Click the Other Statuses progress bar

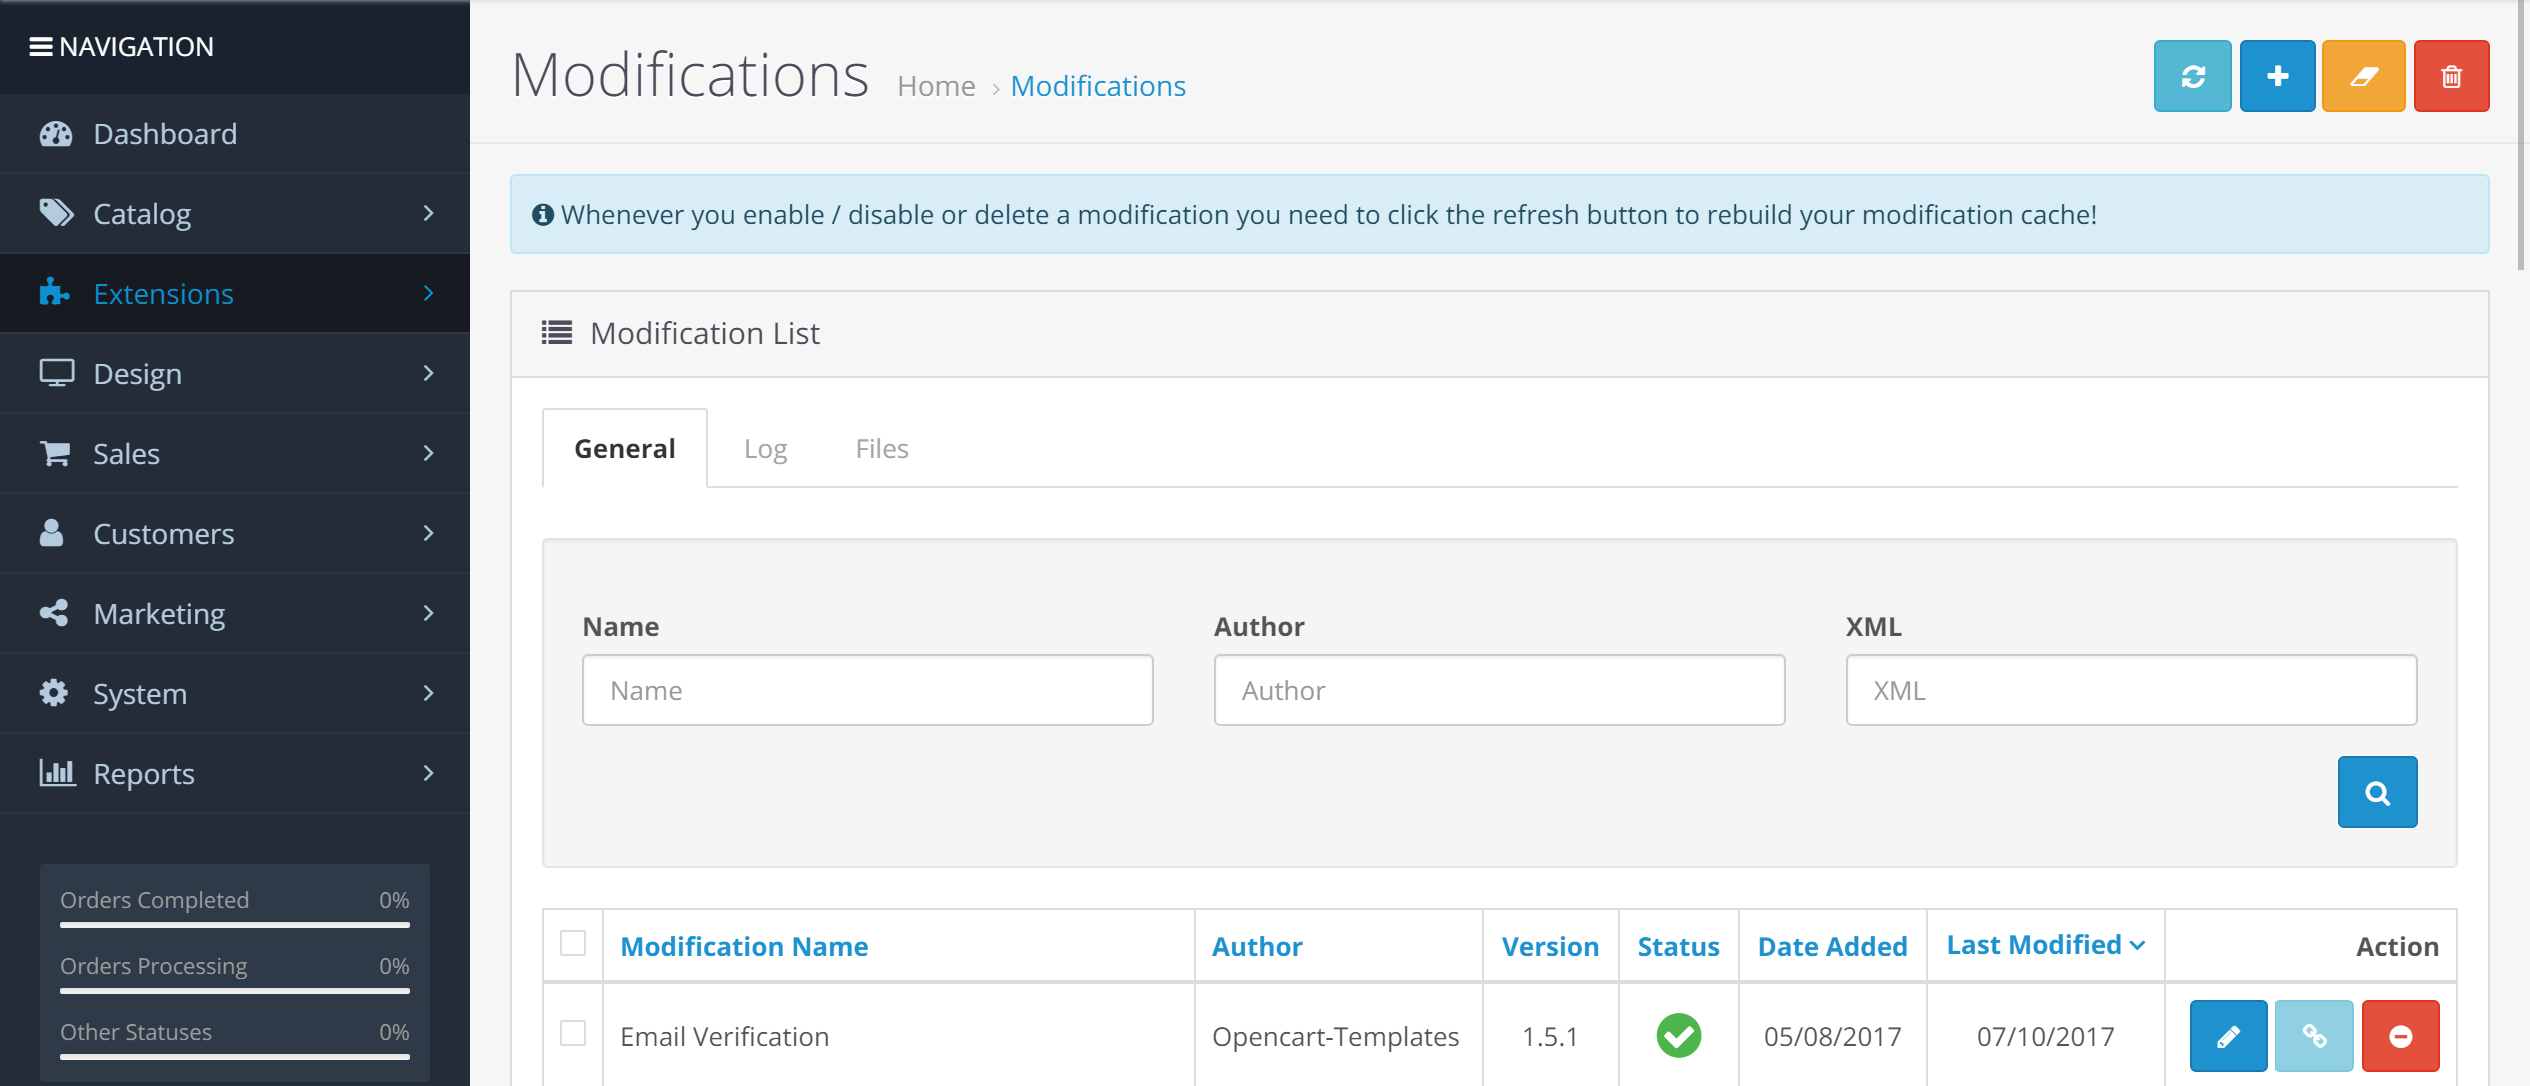pos(235,1057)
